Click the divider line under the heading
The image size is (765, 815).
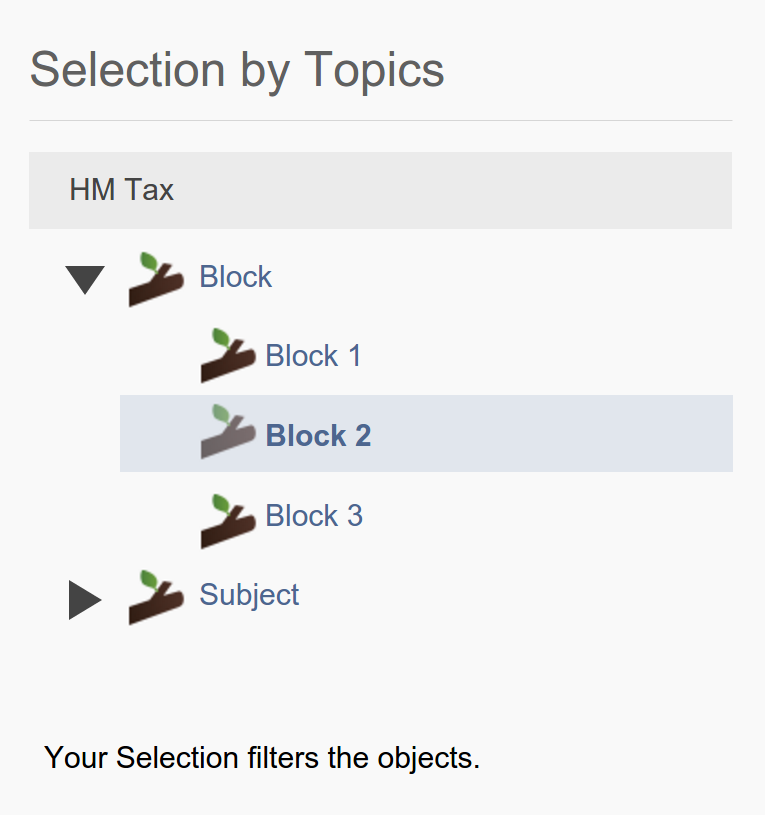click(380, 120)
